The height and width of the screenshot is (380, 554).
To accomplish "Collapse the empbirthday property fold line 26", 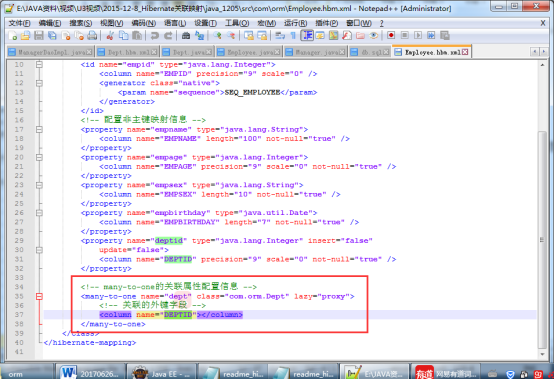I will point(39,213).
